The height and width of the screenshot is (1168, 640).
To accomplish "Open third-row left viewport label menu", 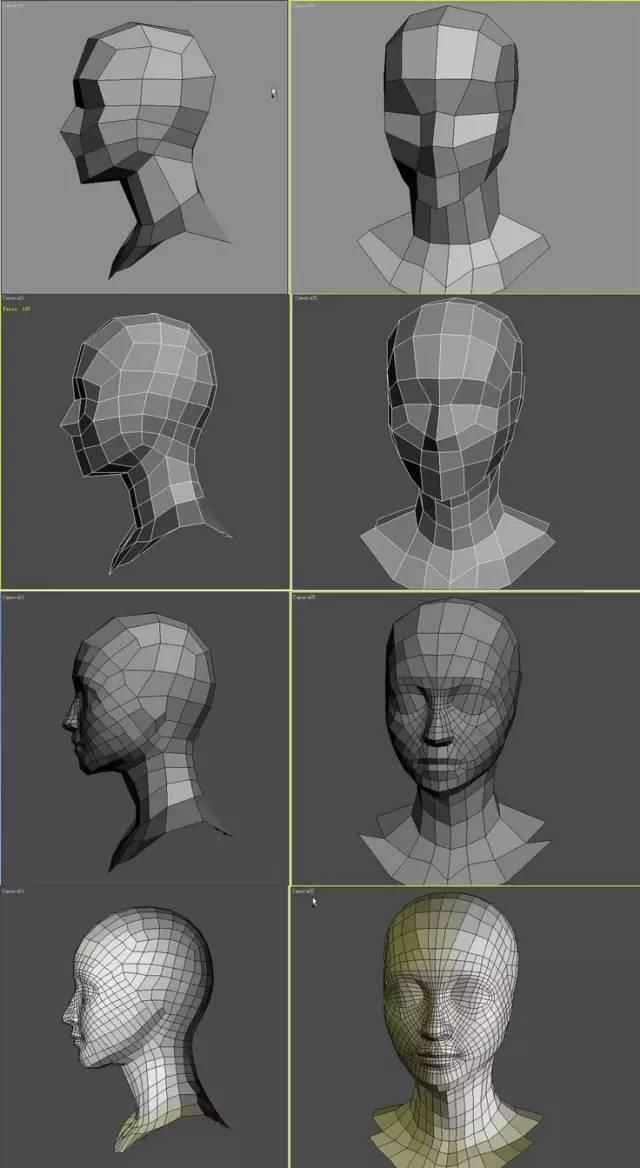I will point(13,597).
